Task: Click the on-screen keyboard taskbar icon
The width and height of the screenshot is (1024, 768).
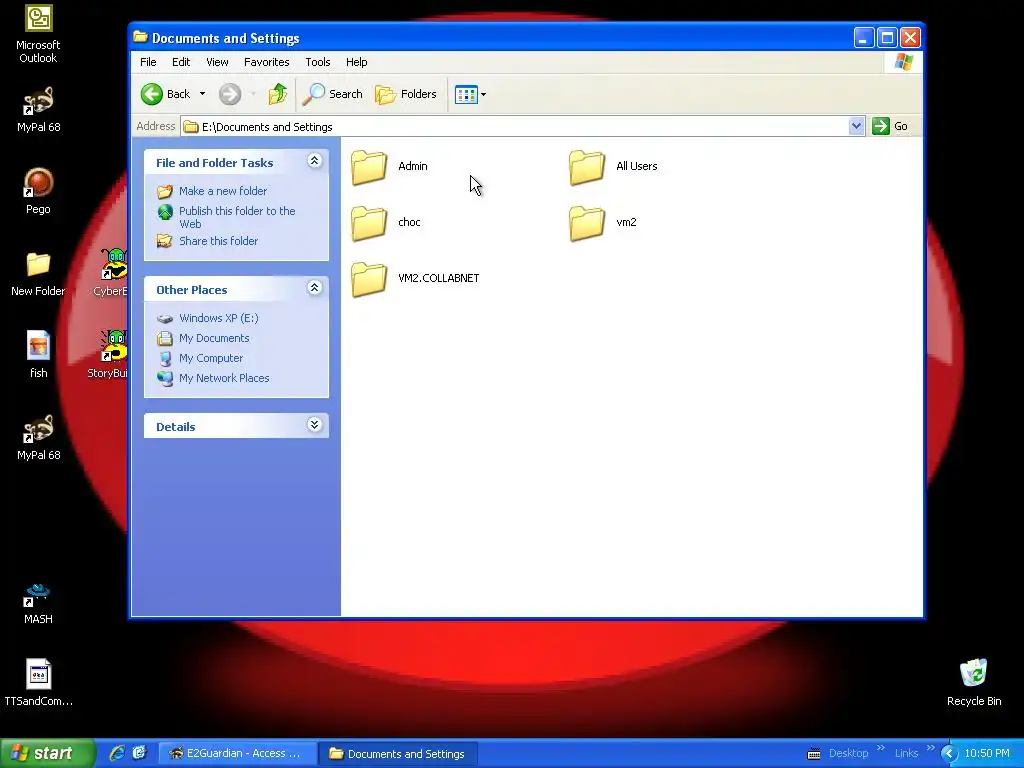Action: click(x=814, y=754)
